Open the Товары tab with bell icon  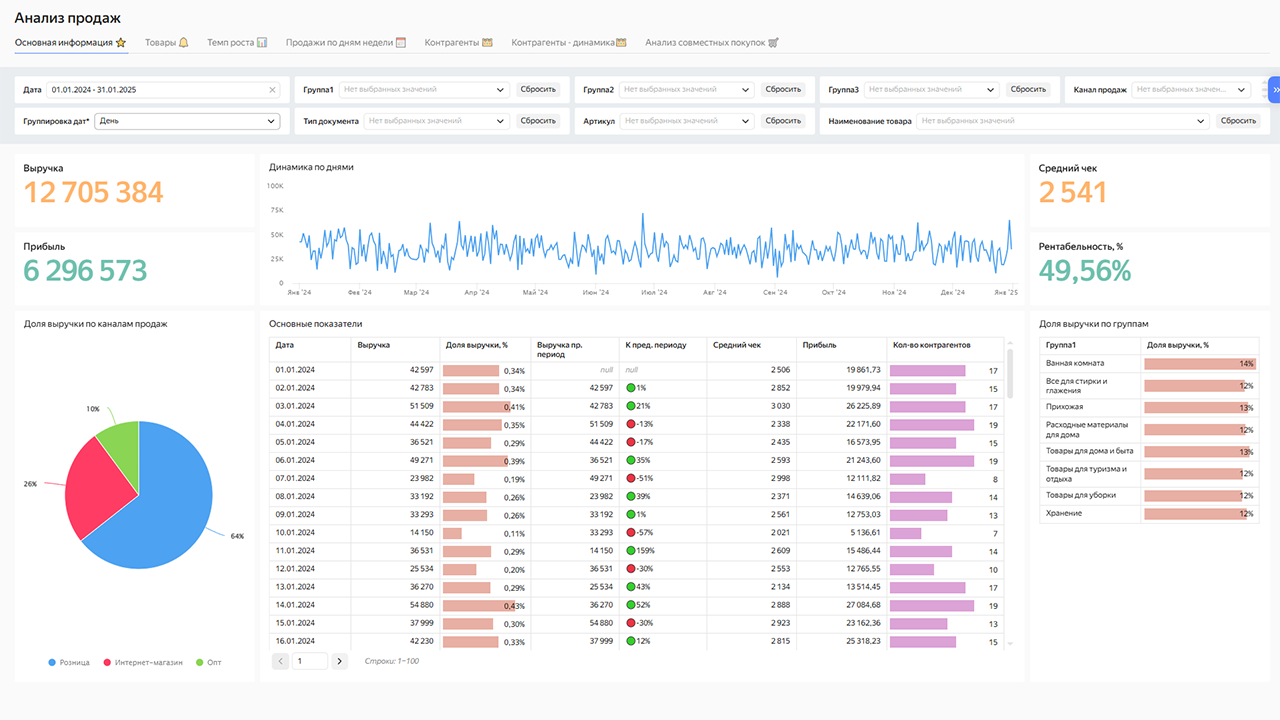[x=166, y=43]
